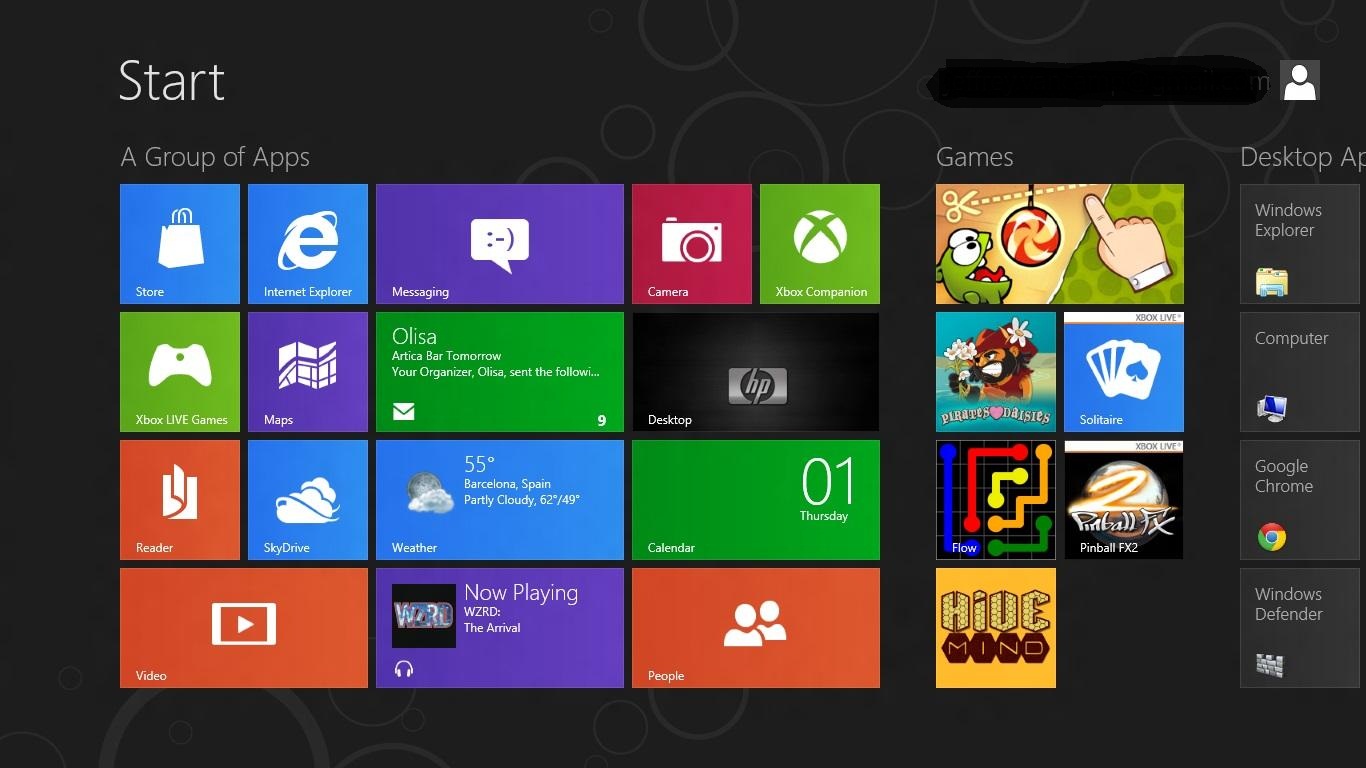This screenshot has width=1366, height=768.
Task: Open the SkyDrive tile
Action: [308, 500]
